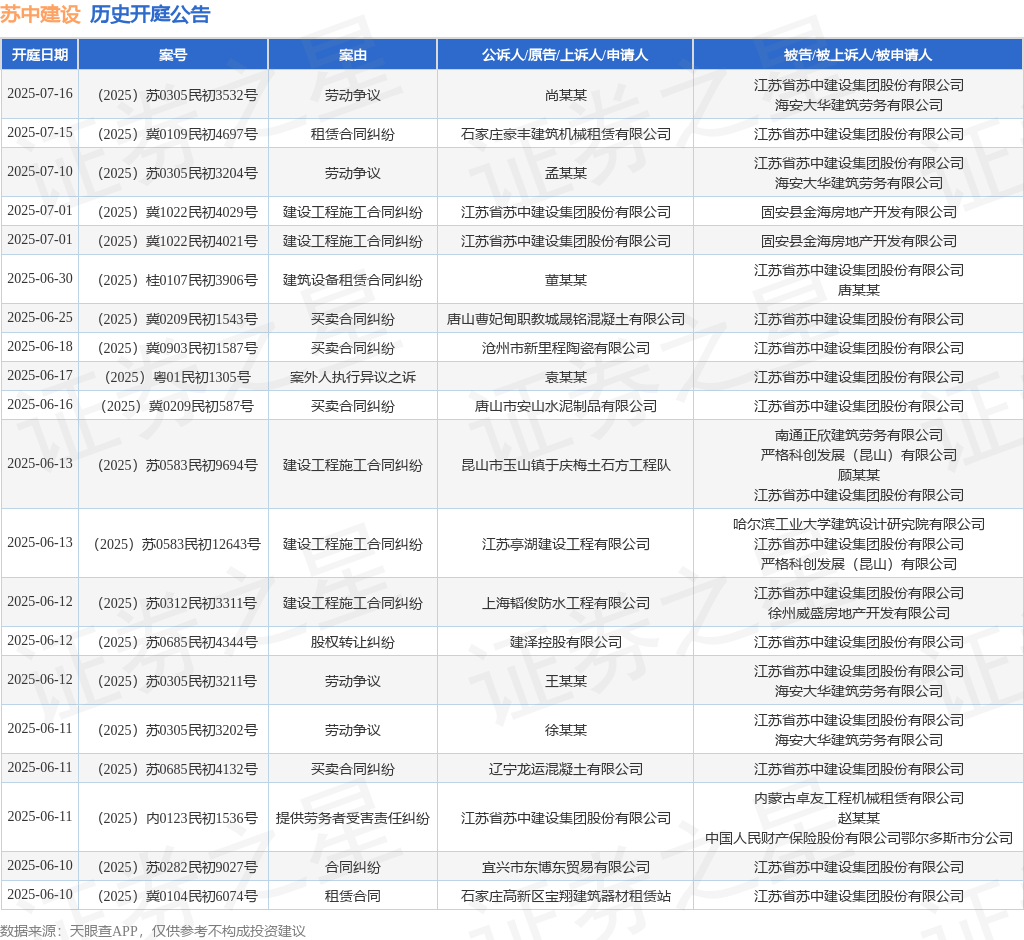
Task: Click 股权转让纠纷 cause cell
Action: (x=353, y=643)
